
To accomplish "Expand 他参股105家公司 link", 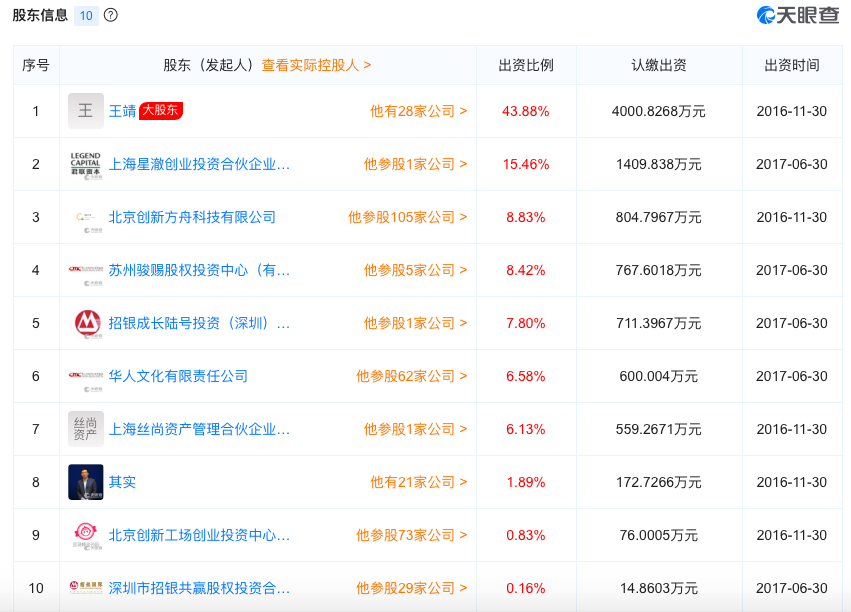I will 408,218.
